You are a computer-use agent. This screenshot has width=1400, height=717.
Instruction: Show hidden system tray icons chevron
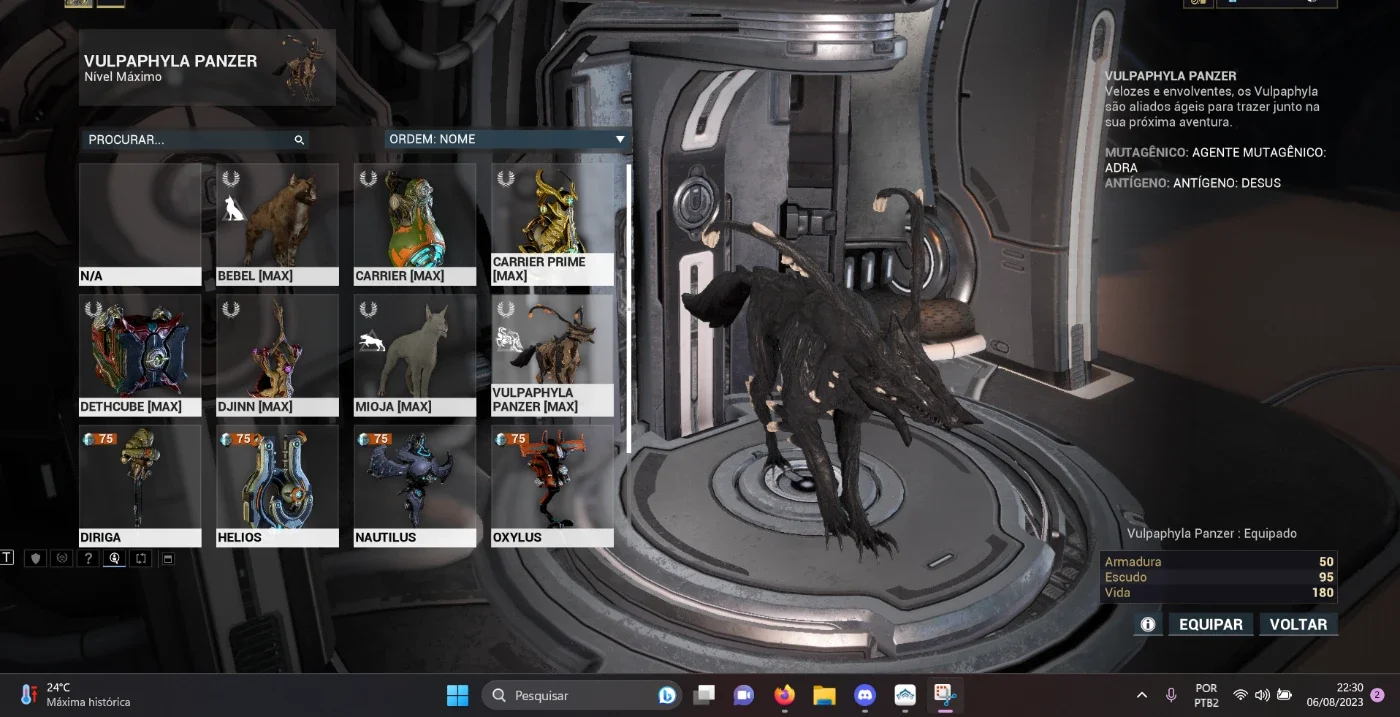click(1142, 694)
